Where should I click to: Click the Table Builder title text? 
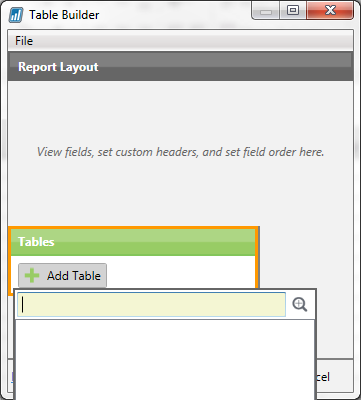[64, 15]
